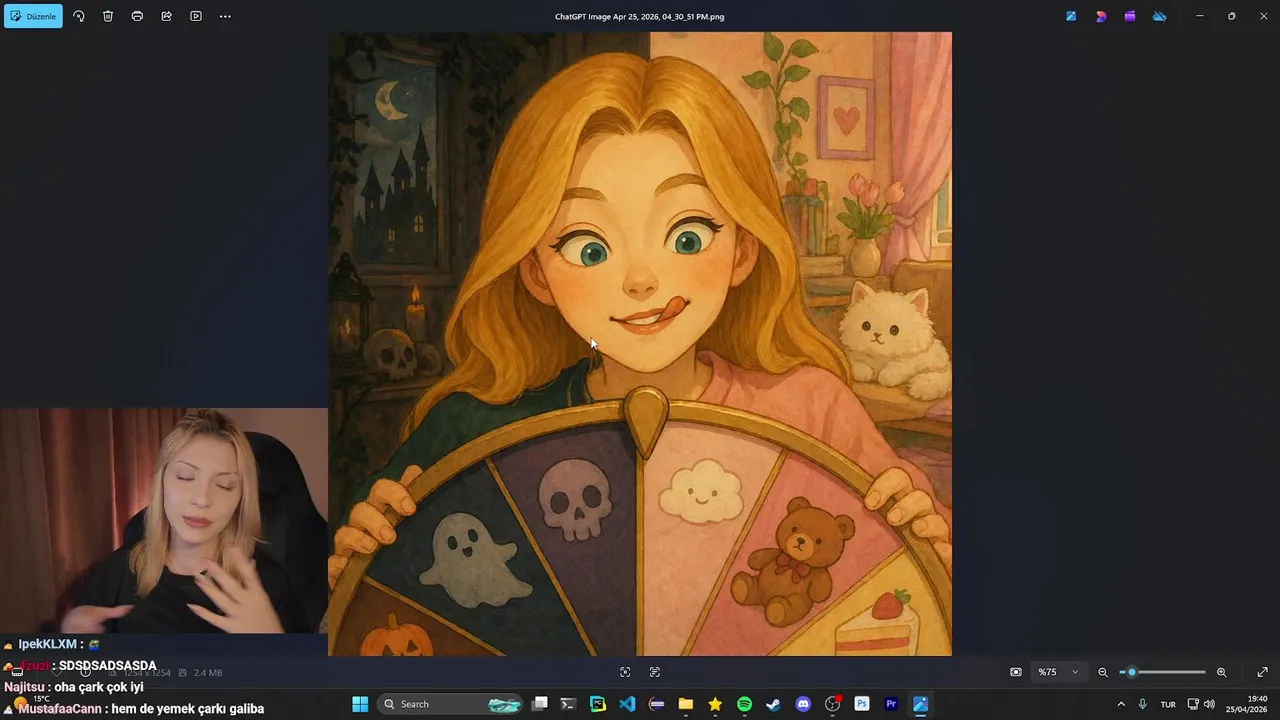This screenshot has width=1280, height=720.
Task: Click the yellow star app on taskbar
Action: [x=715, y=704]
